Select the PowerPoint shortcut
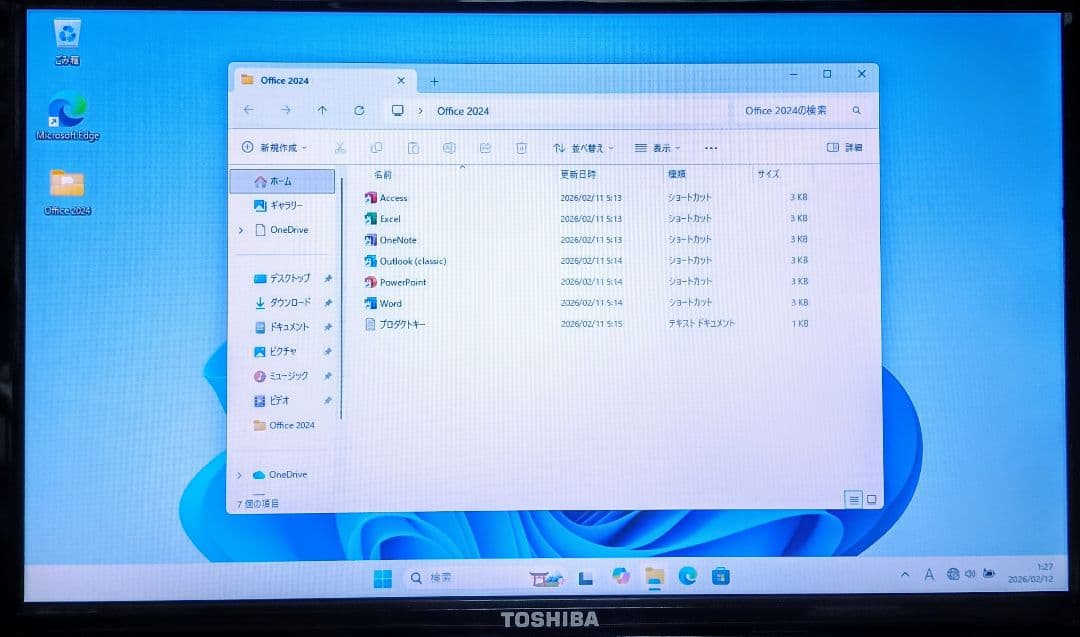The width and height of the screenshot is (1080, 637). tap(395, 282)
